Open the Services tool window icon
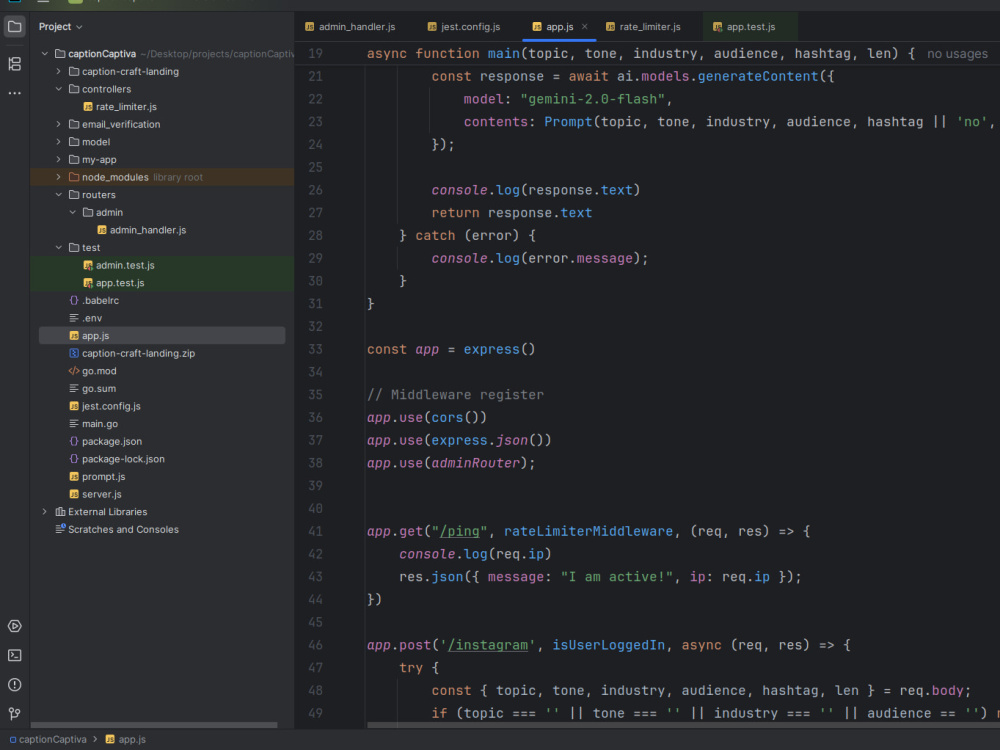The width and height of the screenshot is (1000, 750). point(14,626)
